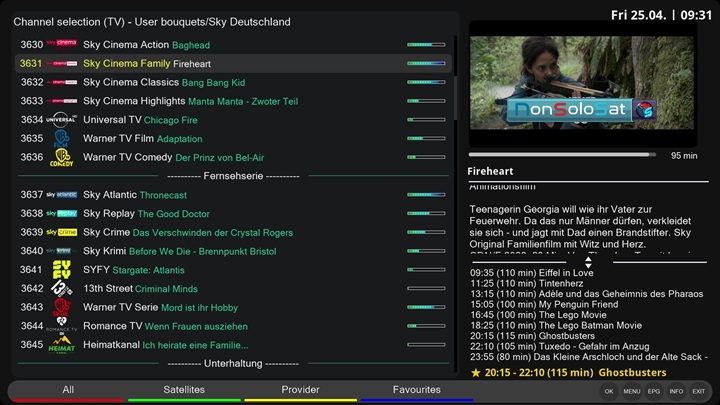Viewport: 720px width, 405px height.
Task: Click the OK button
Action: click(609, 391)
